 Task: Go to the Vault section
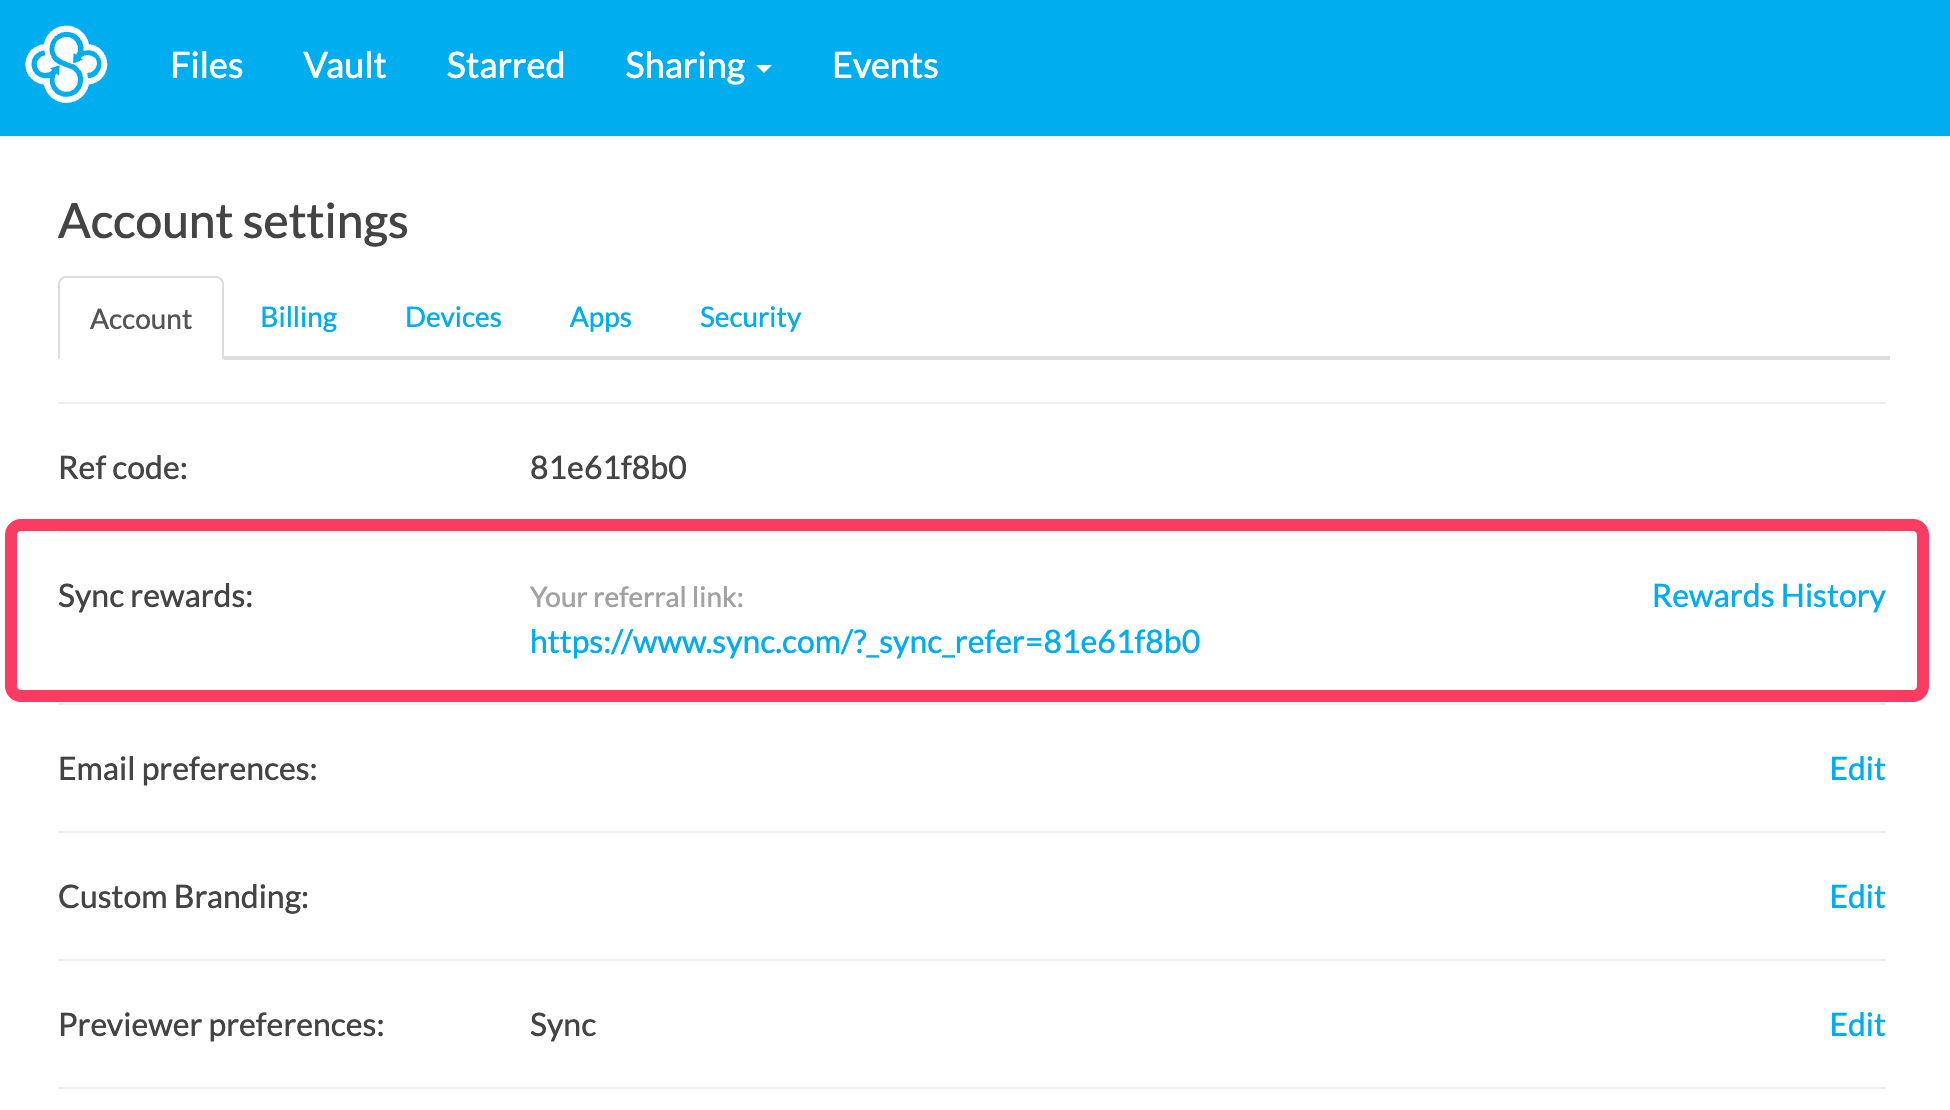[x=344, y=66]
